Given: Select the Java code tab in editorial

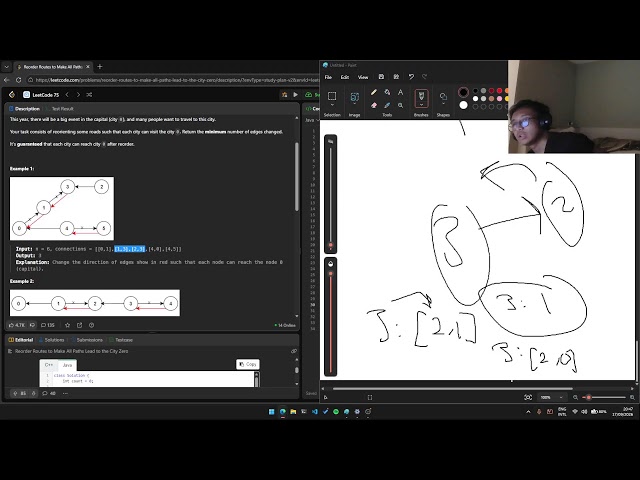Looking at the screenshot, I should point(67,365).
